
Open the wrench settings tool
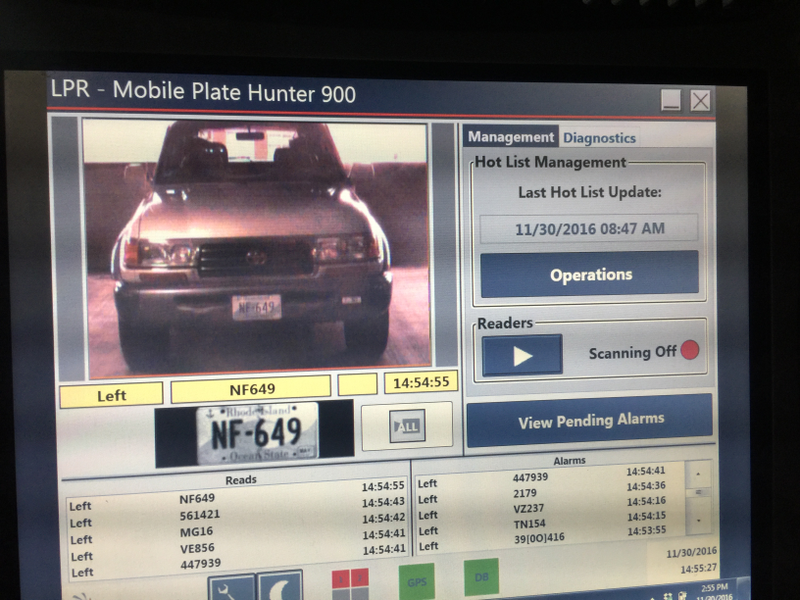click(231, 587)
